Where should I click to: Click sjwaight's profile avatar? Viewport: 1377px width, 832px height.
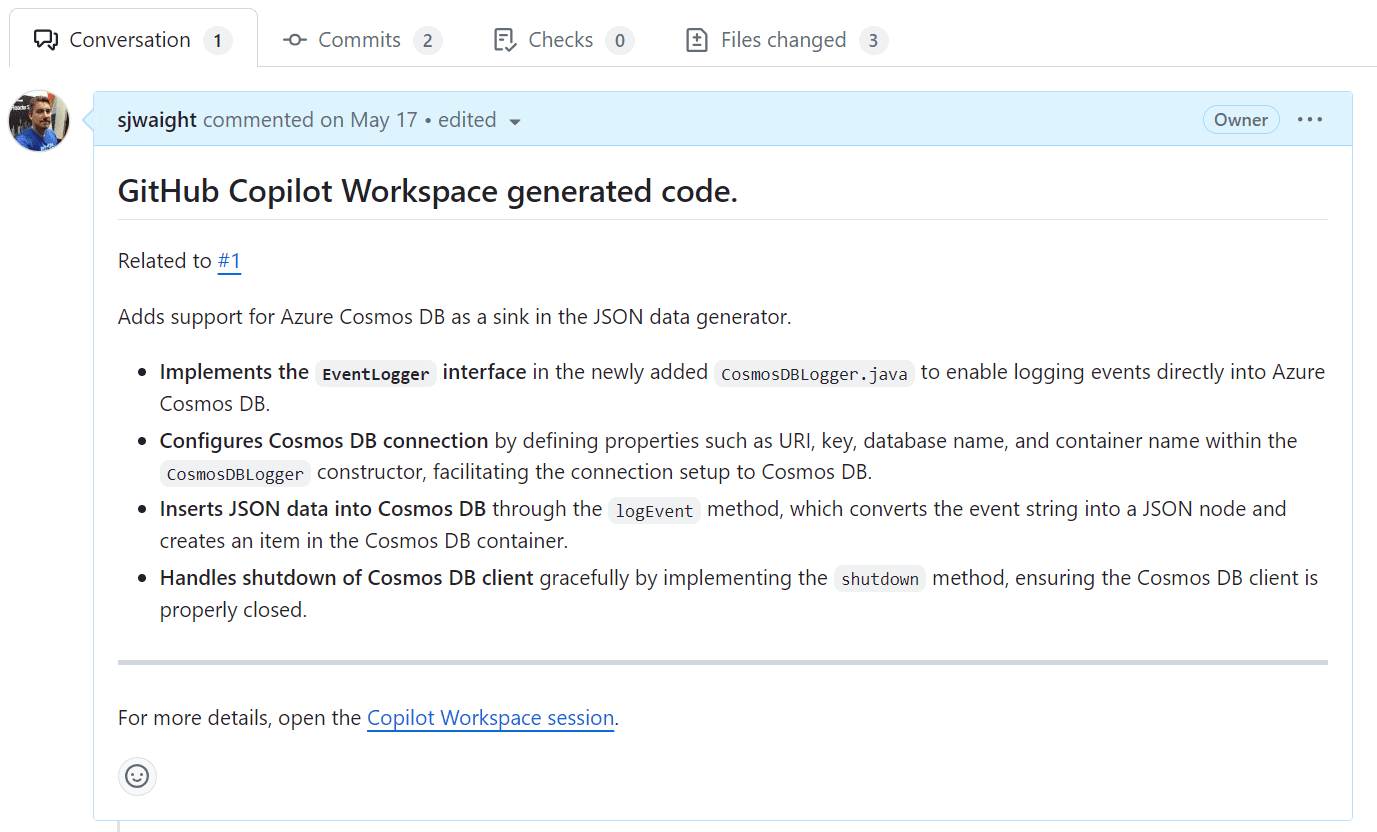click(x=39, y=121)
